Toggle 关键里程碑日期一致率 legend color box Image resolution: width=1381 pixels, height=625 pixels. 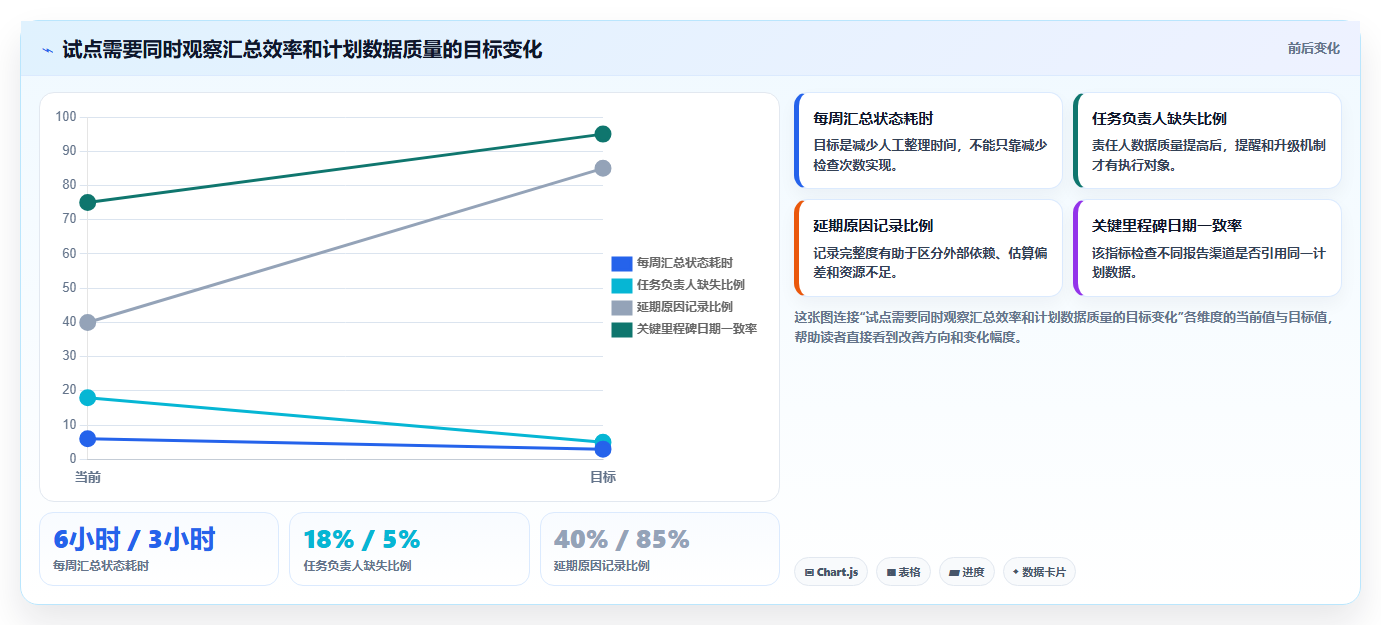click(x=622, y=329)
